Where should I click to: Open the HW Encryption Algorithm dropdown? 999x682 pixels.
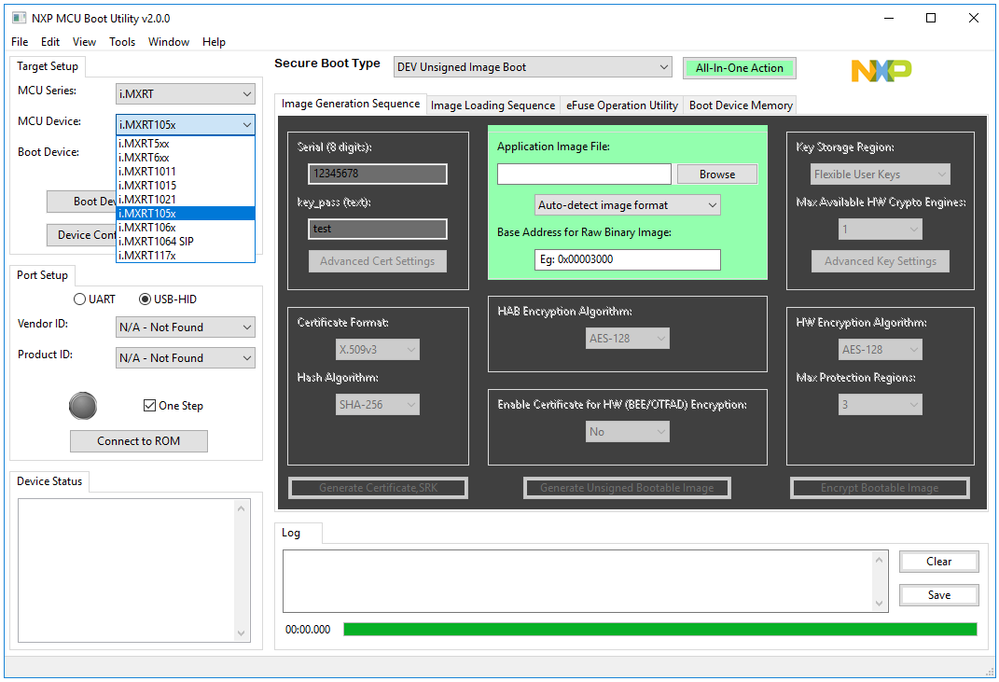point(880,349)
